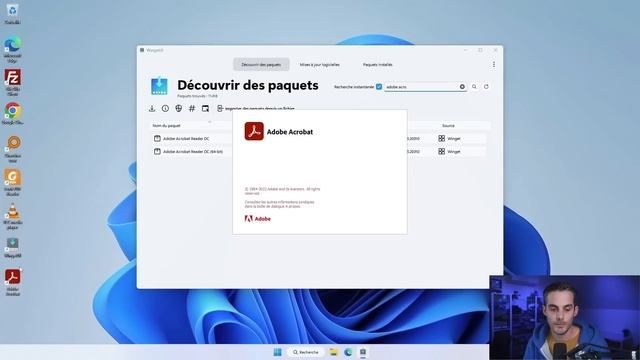
Task: Open package details info icon
Action: point(165,109)
